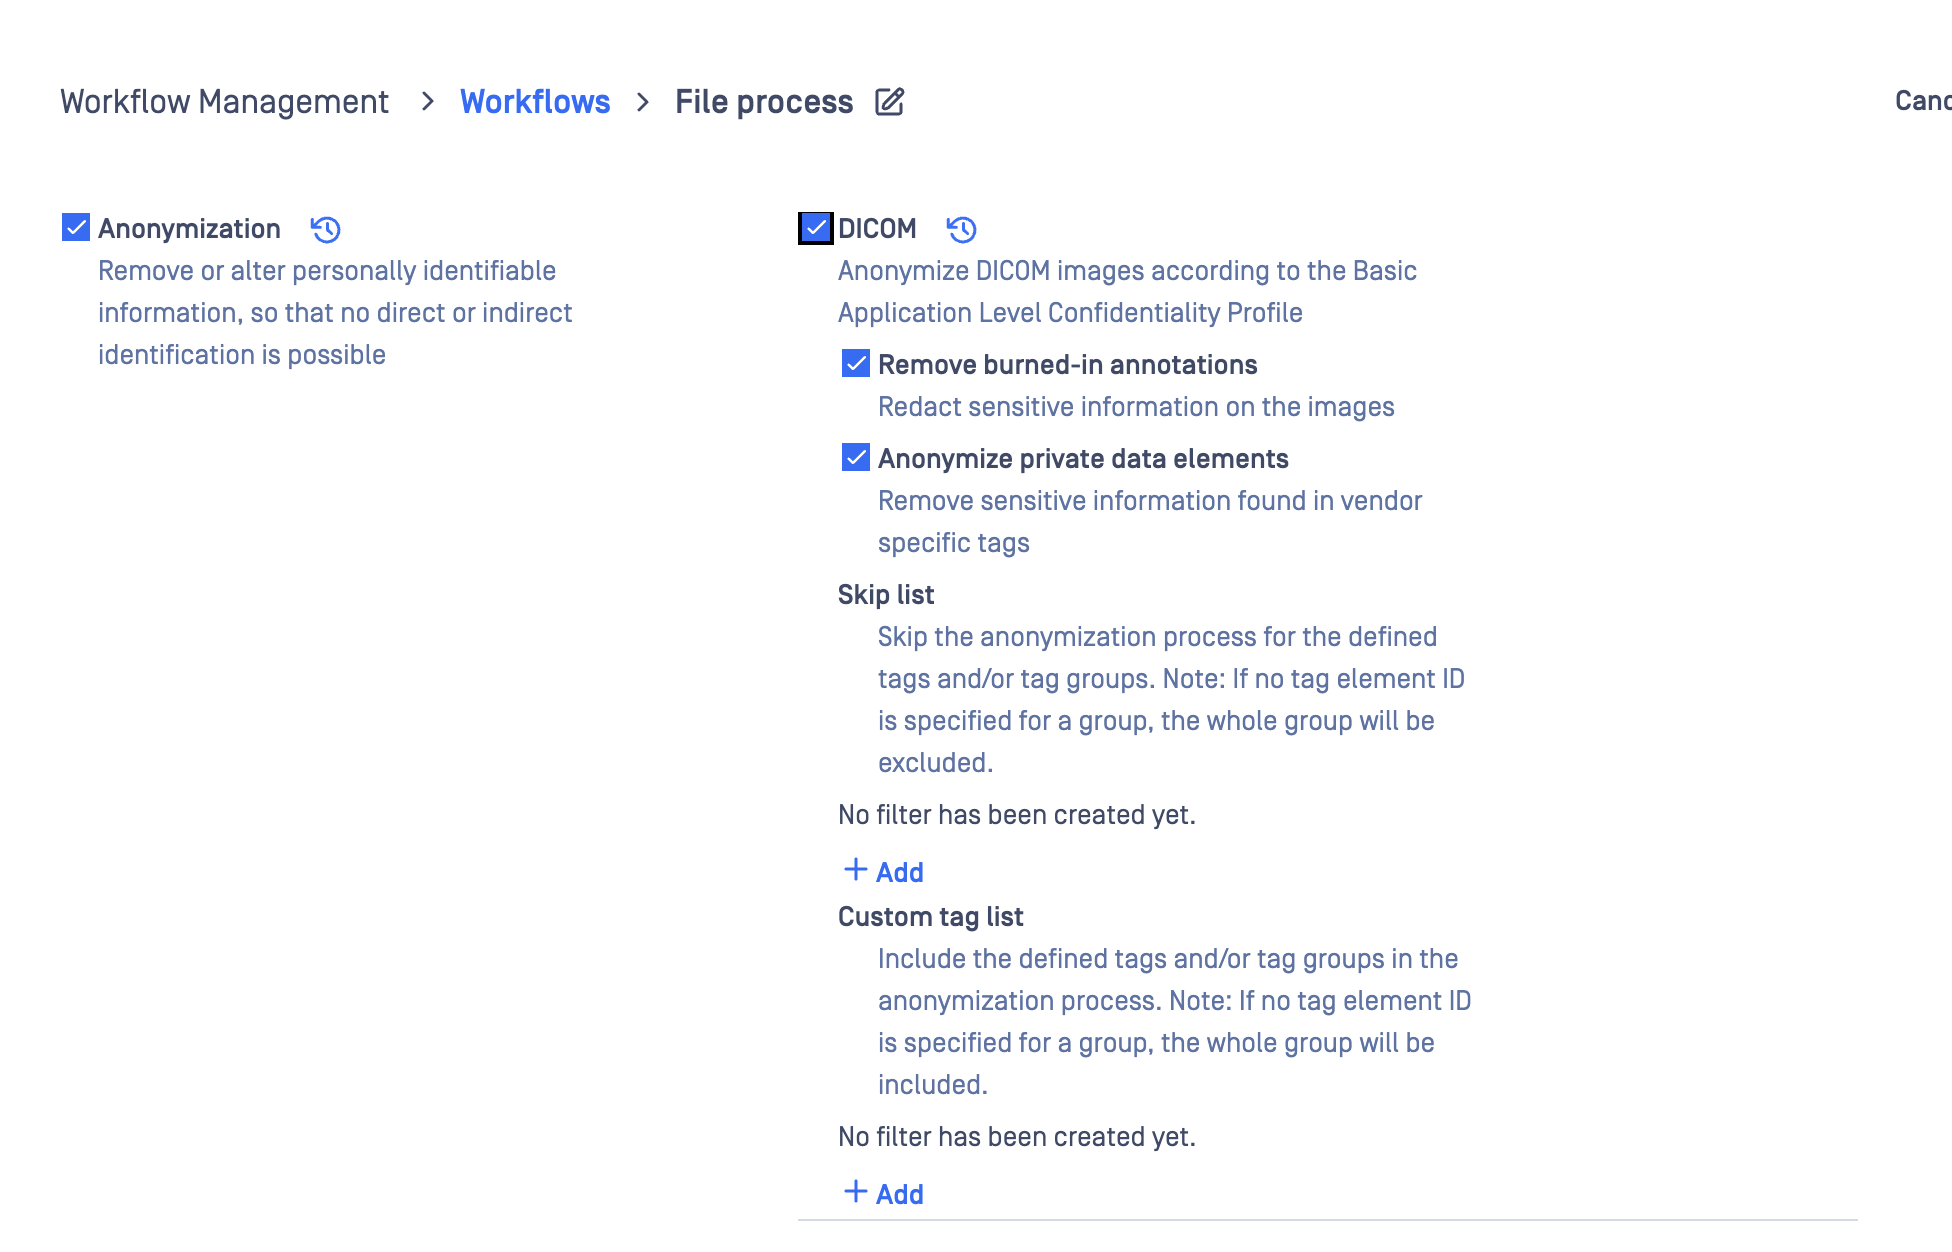Click chevron after Workflows breadcrumb
The height and width of the screenshot is (1252, 1952).
(x=643, y=102)
